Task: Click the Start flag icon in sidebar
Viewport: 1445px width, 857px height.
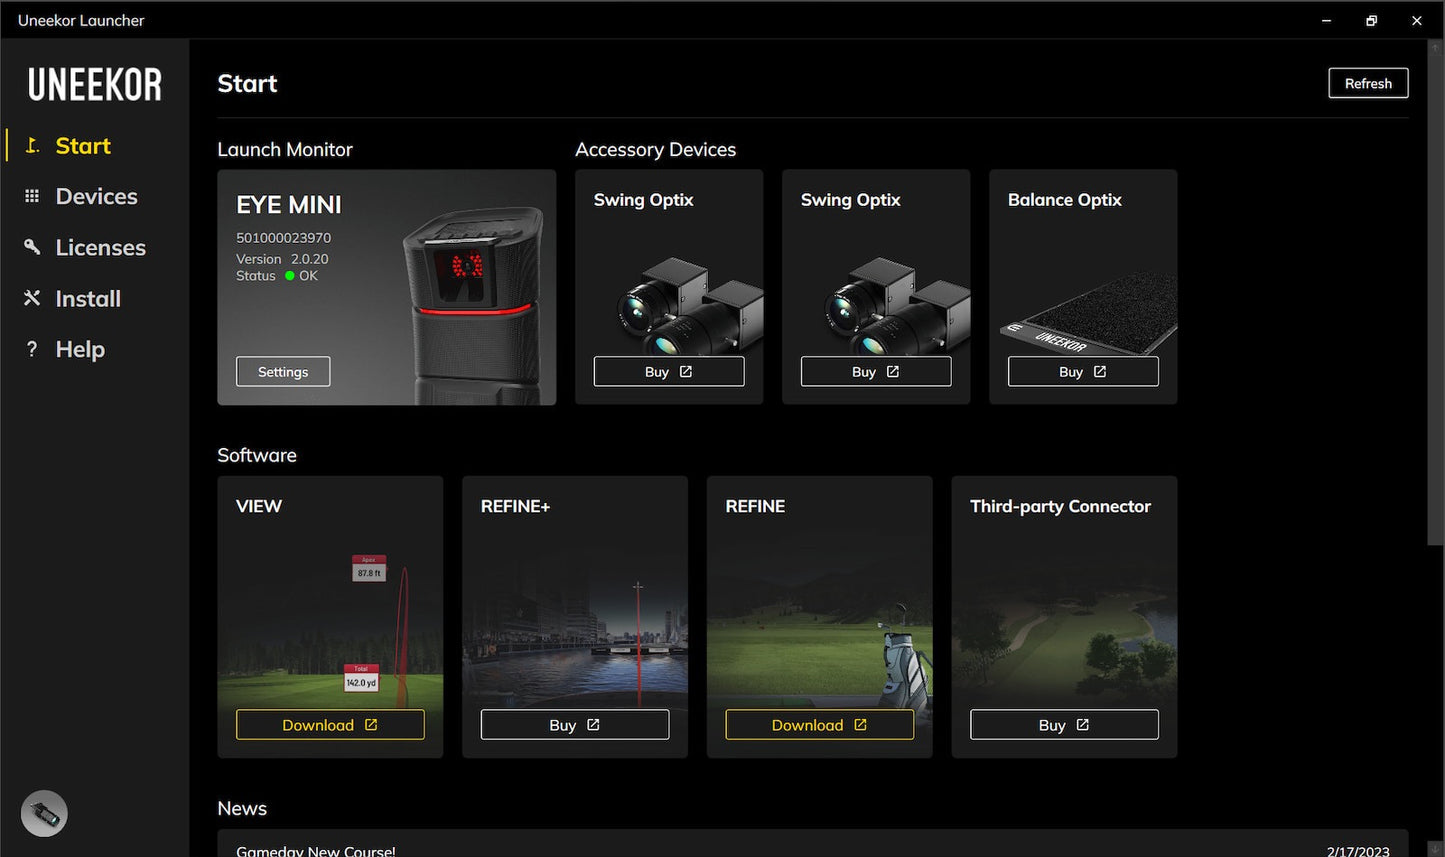Action: pyautogui.click(x=32, y=146)
